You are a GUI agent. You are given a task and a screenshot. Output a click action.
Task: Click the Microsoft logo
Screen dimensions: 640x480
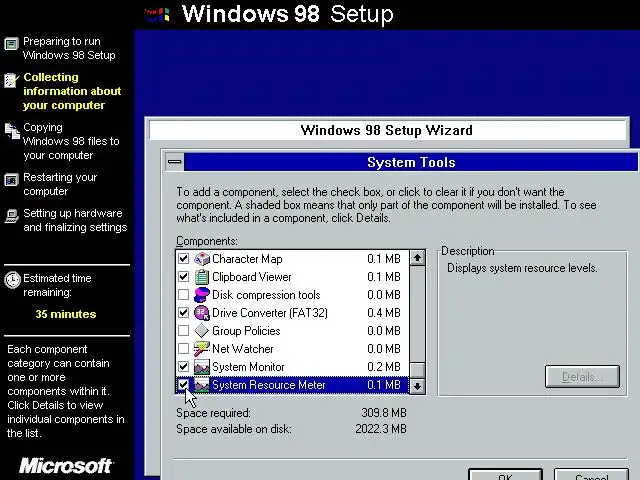(x=66, y=466)
